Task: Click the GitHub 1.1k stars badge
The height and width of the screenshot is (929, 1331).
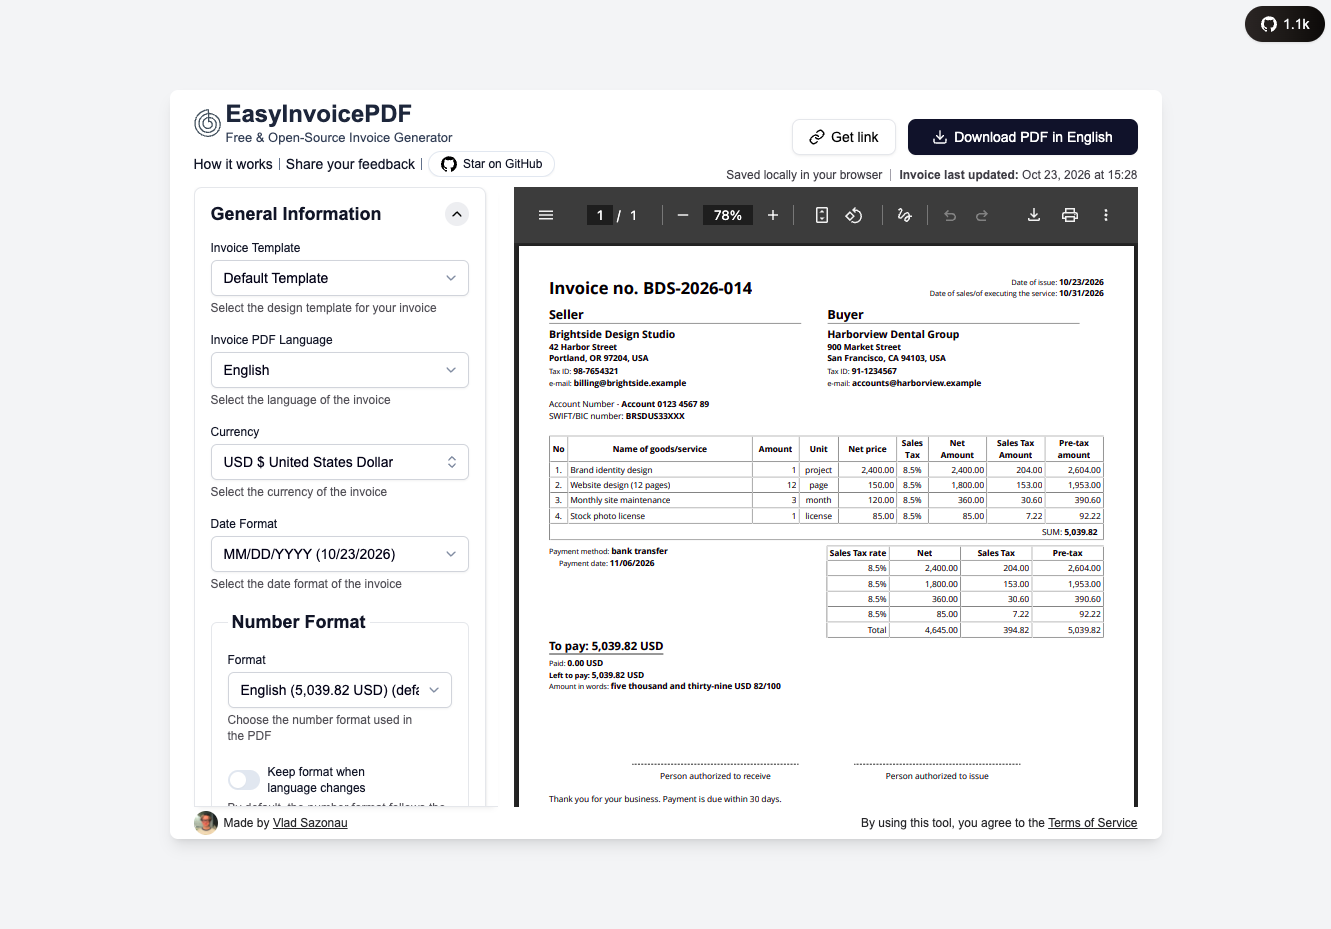Action: click(1285, 24)
